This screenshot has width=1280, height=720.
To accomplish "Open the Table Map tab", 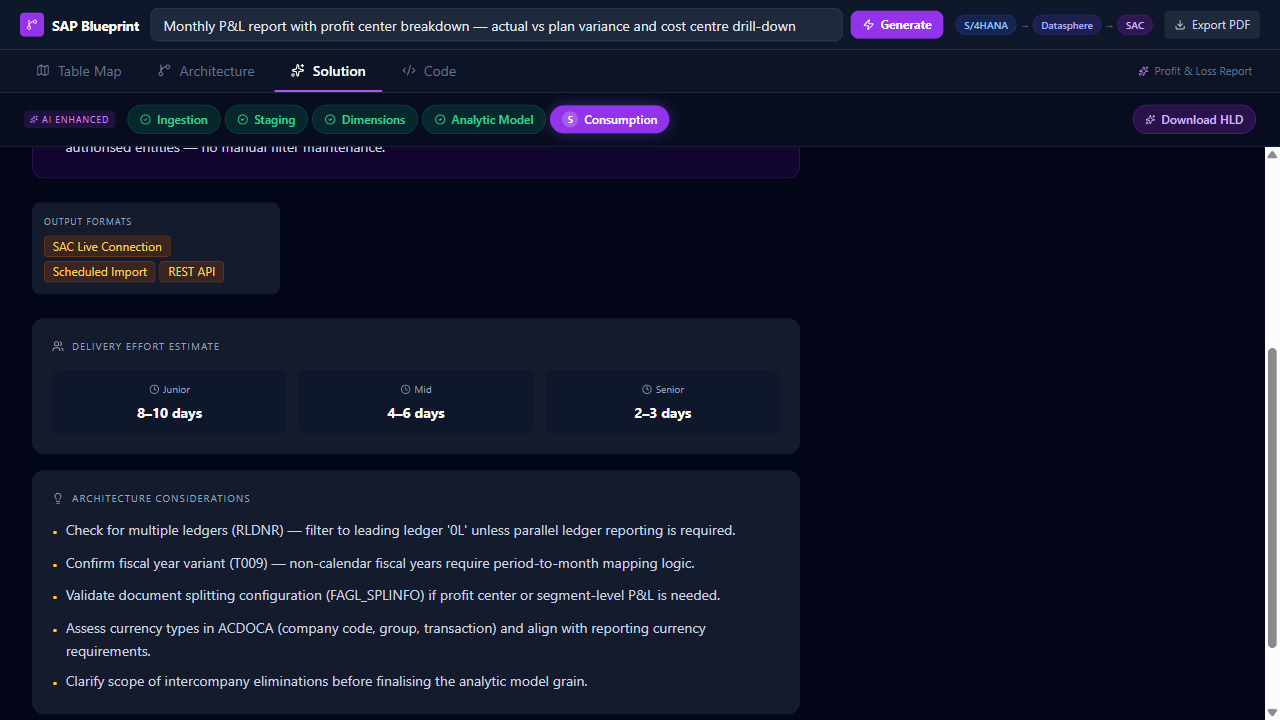I will [79, 71].
